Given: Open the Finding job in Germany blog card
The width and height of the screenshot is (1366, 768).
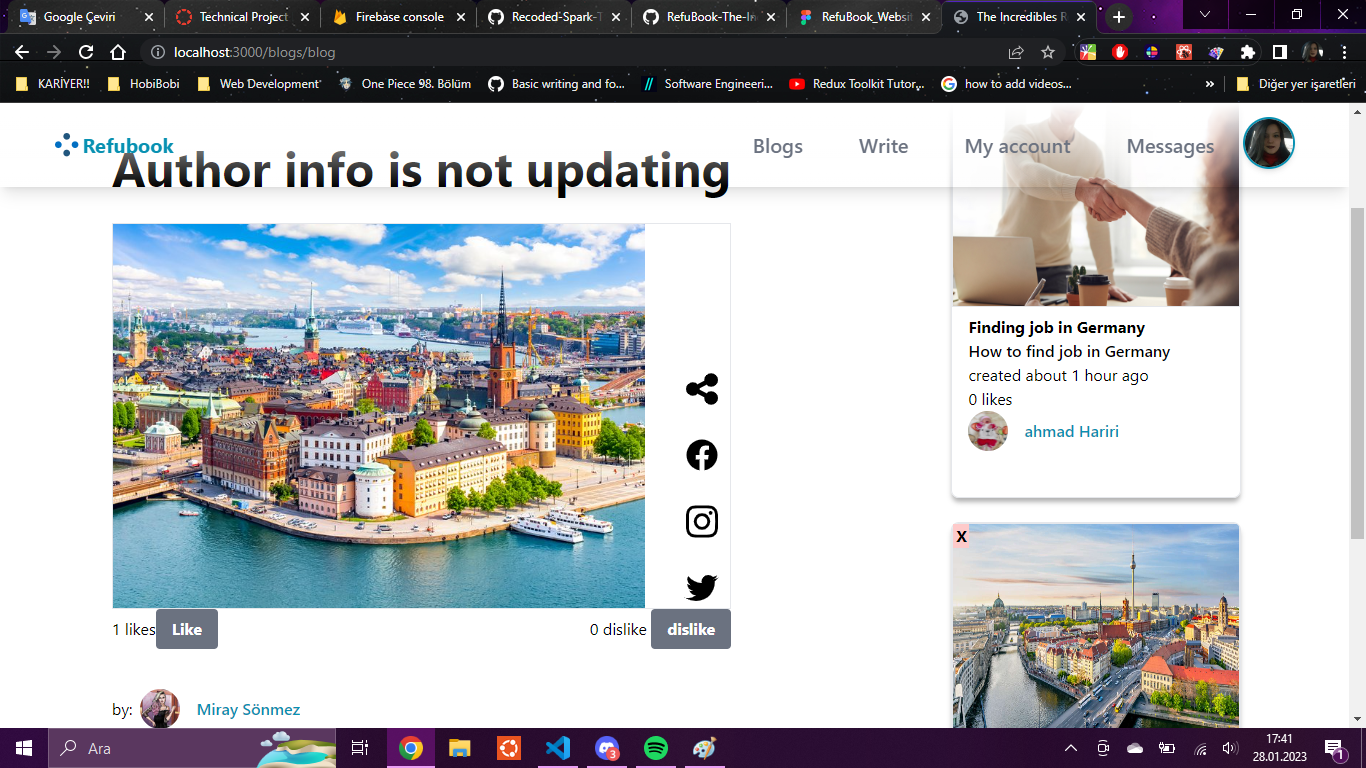Looking at the screenshot, I should point(1056,327).
